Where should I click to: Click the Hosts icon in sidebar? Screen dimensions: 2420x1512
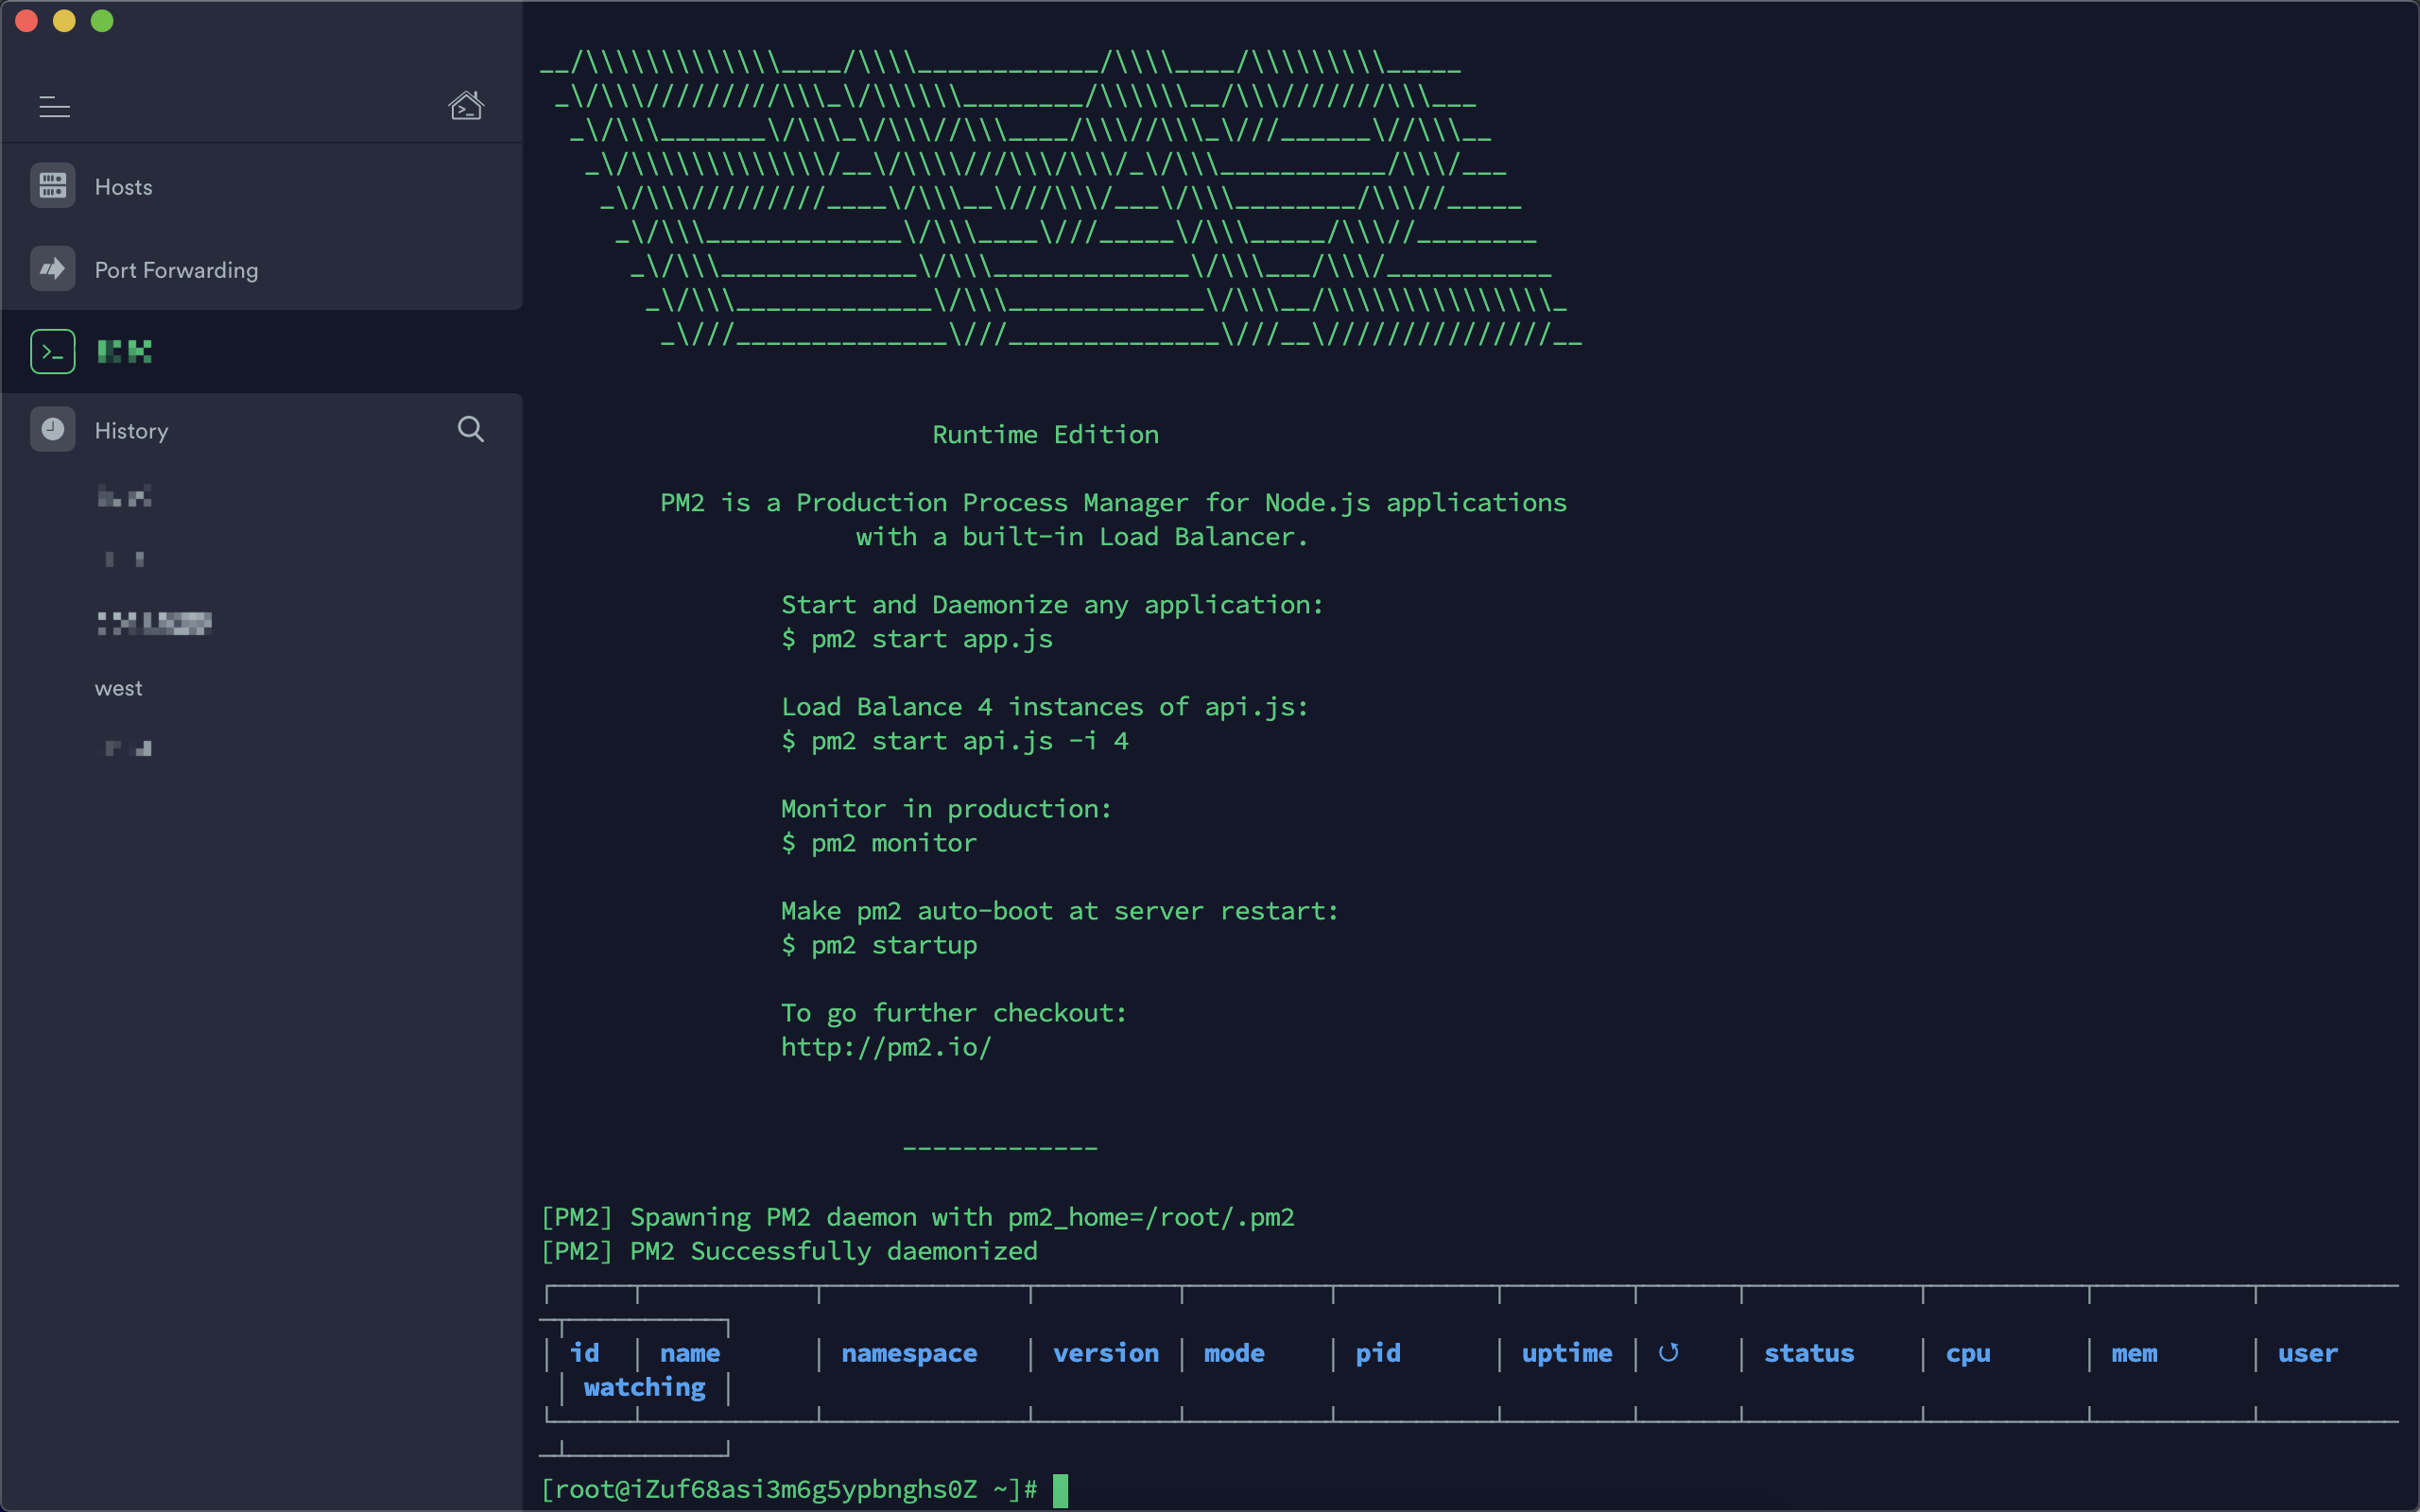point(52,186)
